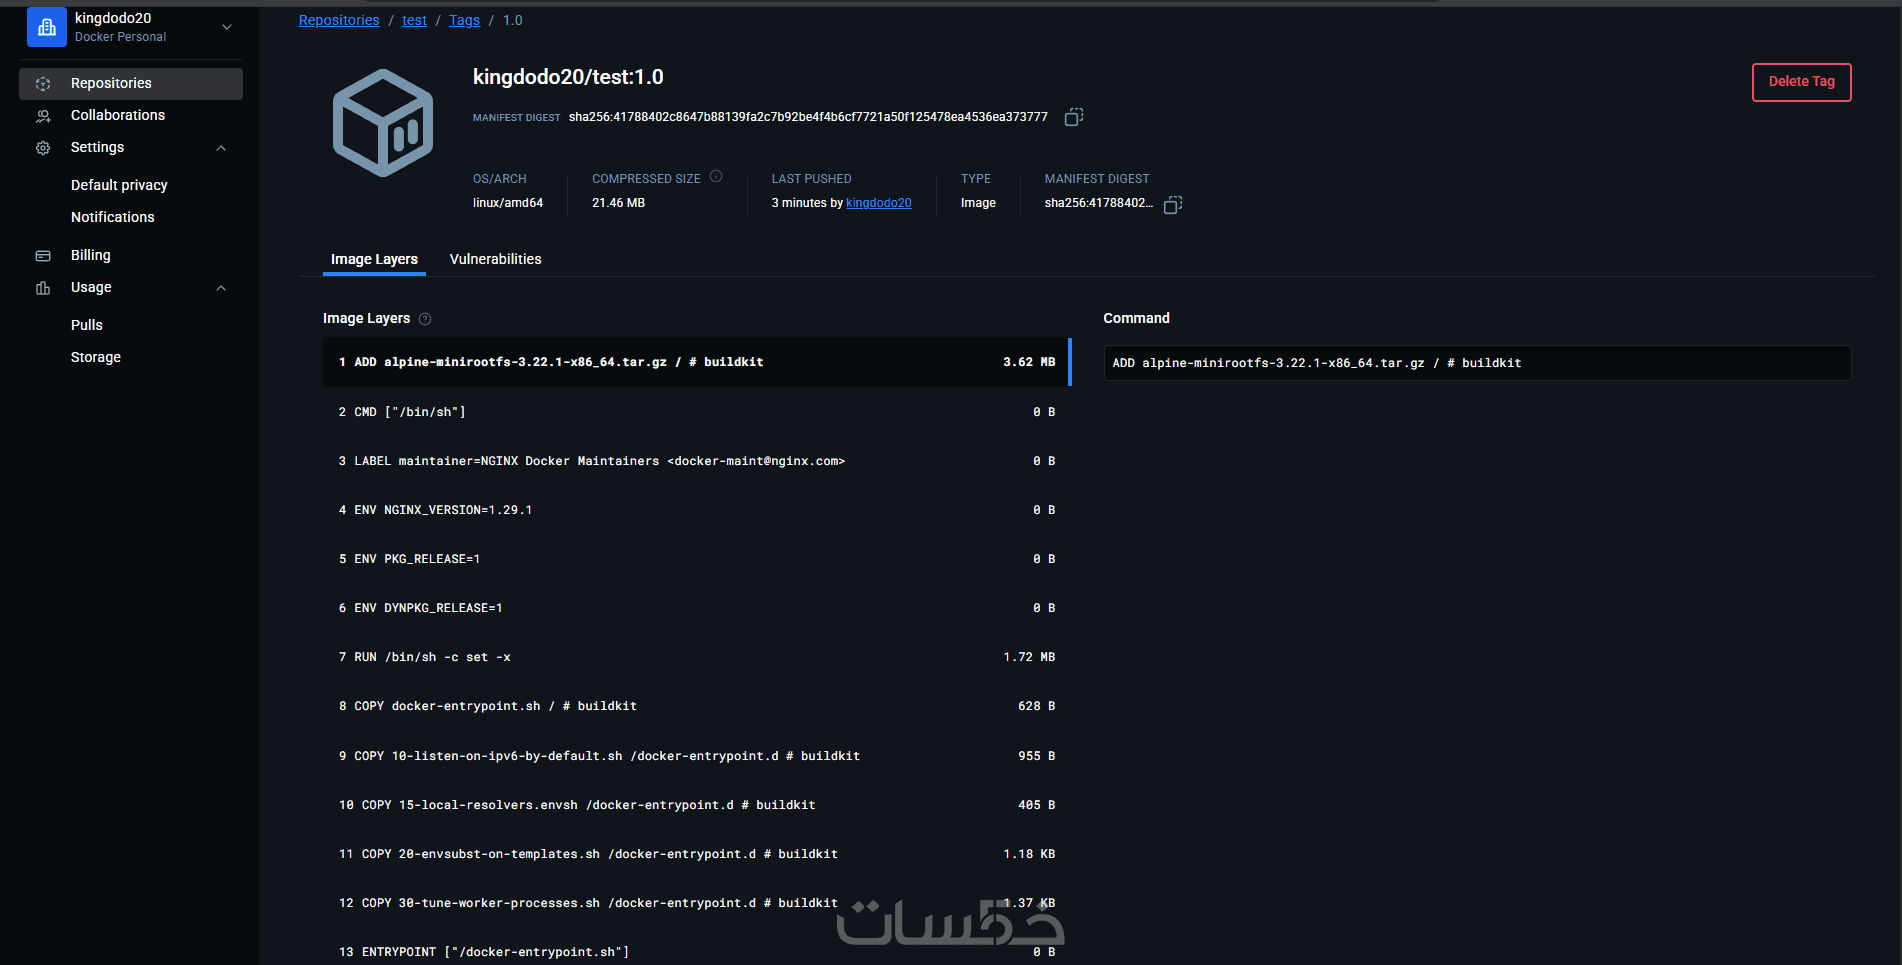Click the sha256 manifest digest text under title
This screenshot has width=1902, height=965.
tap(808, 117)
